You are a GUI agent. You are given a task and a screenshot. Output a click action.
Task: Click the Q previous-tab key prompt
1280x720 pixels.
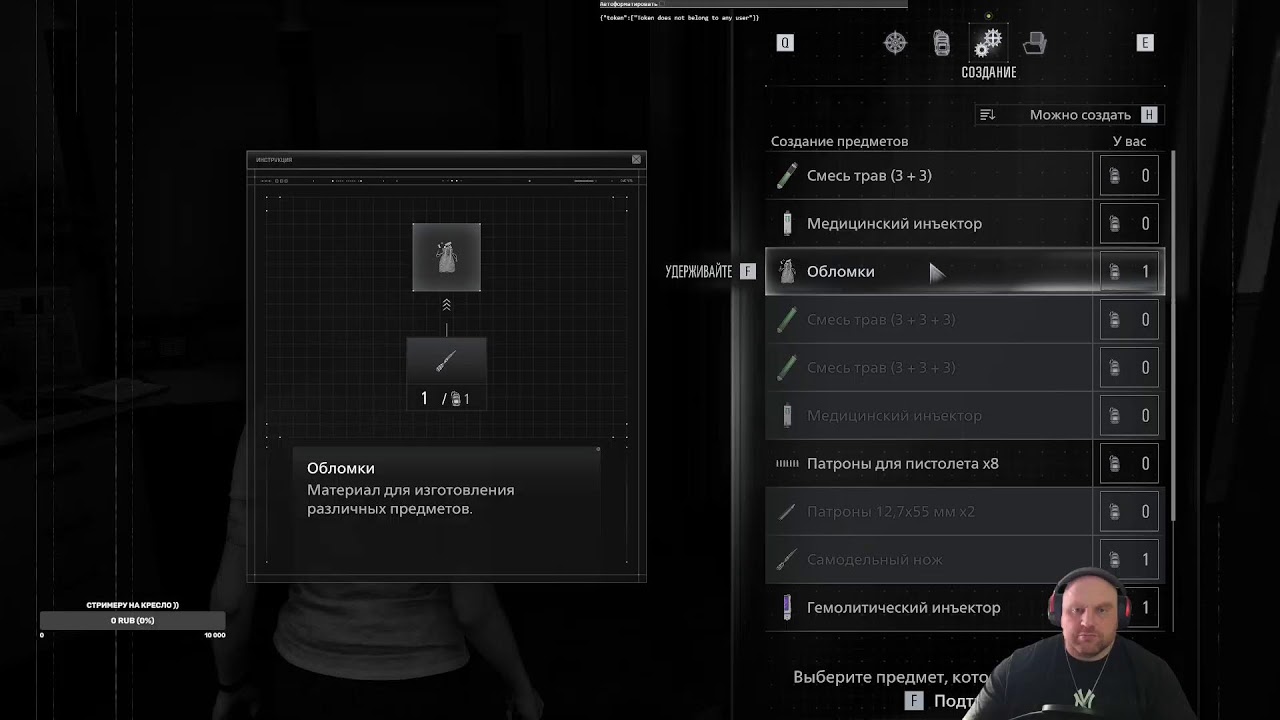pos(785,43)
